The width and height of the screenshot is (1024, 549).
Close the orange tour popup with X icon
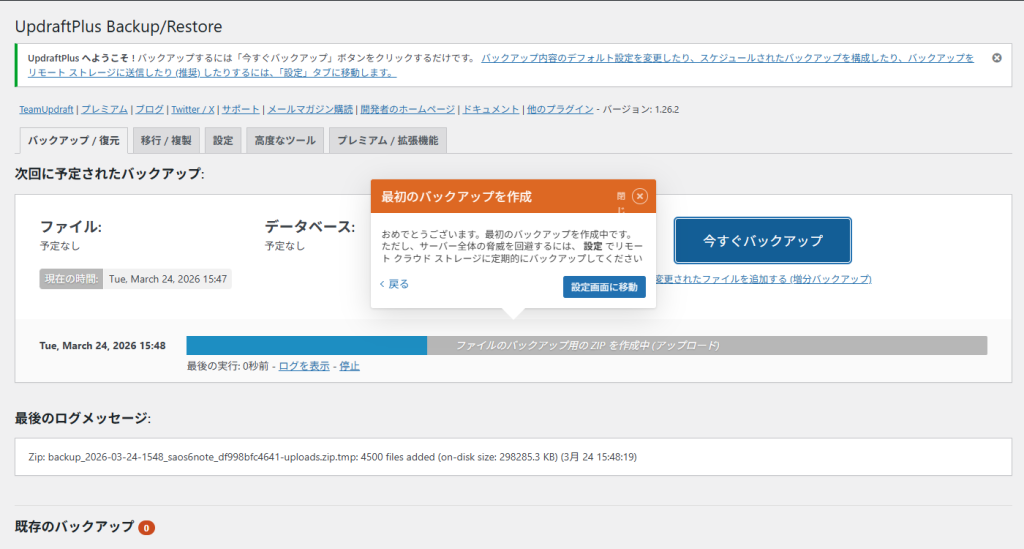(640, 196)
